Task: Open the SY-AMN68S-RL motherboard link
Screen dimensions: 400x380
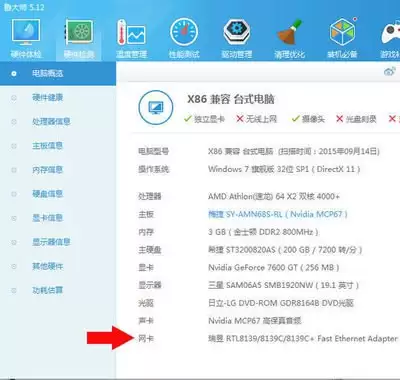Action: tap(278, 214)
